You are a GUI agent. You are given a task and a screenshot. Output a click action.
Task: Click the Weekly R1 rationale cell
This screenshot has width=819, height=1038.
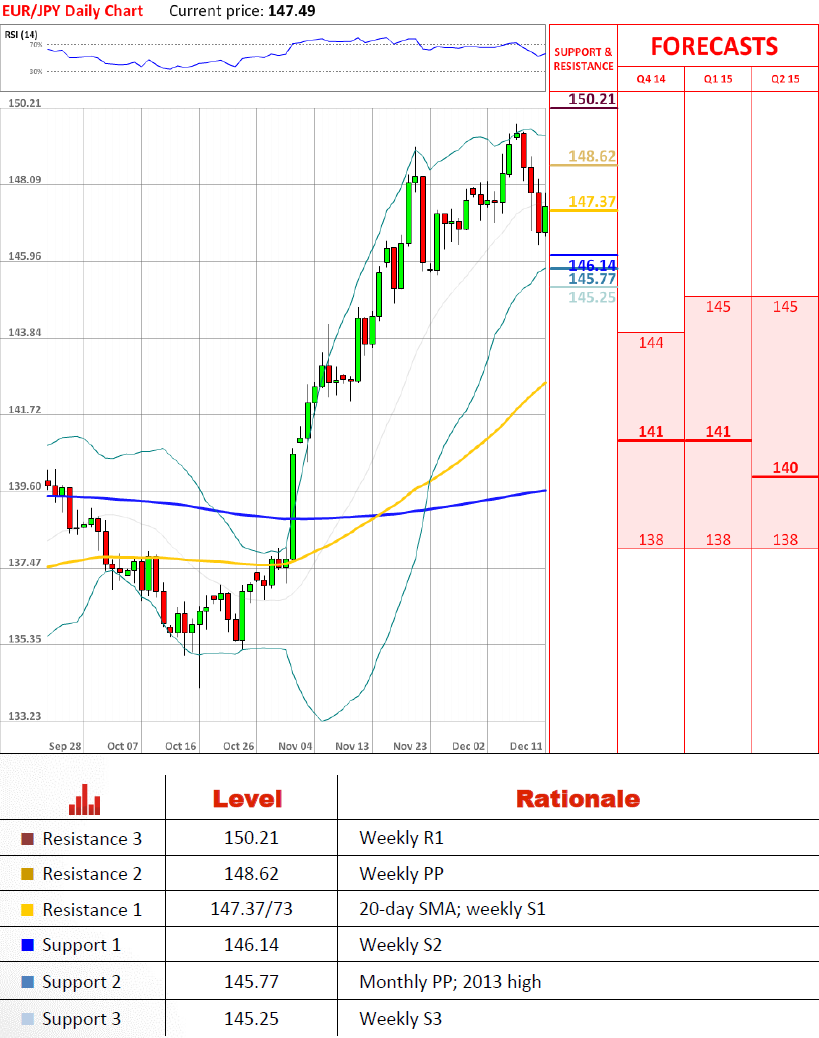pos(401,838)
